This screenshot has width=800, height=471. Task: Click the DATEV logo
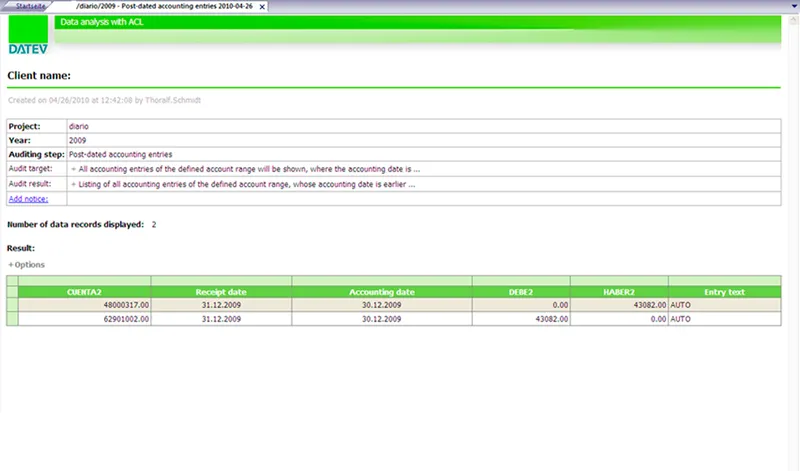[28, 35]
